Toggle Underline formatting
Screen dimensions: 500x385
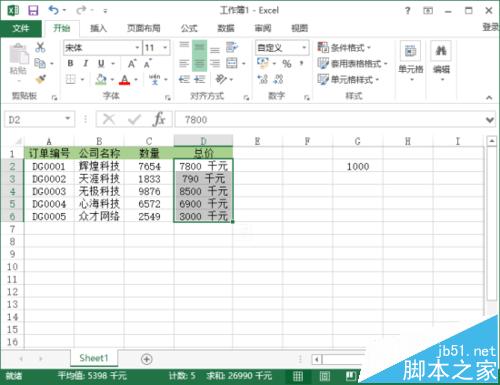[101, 63]
